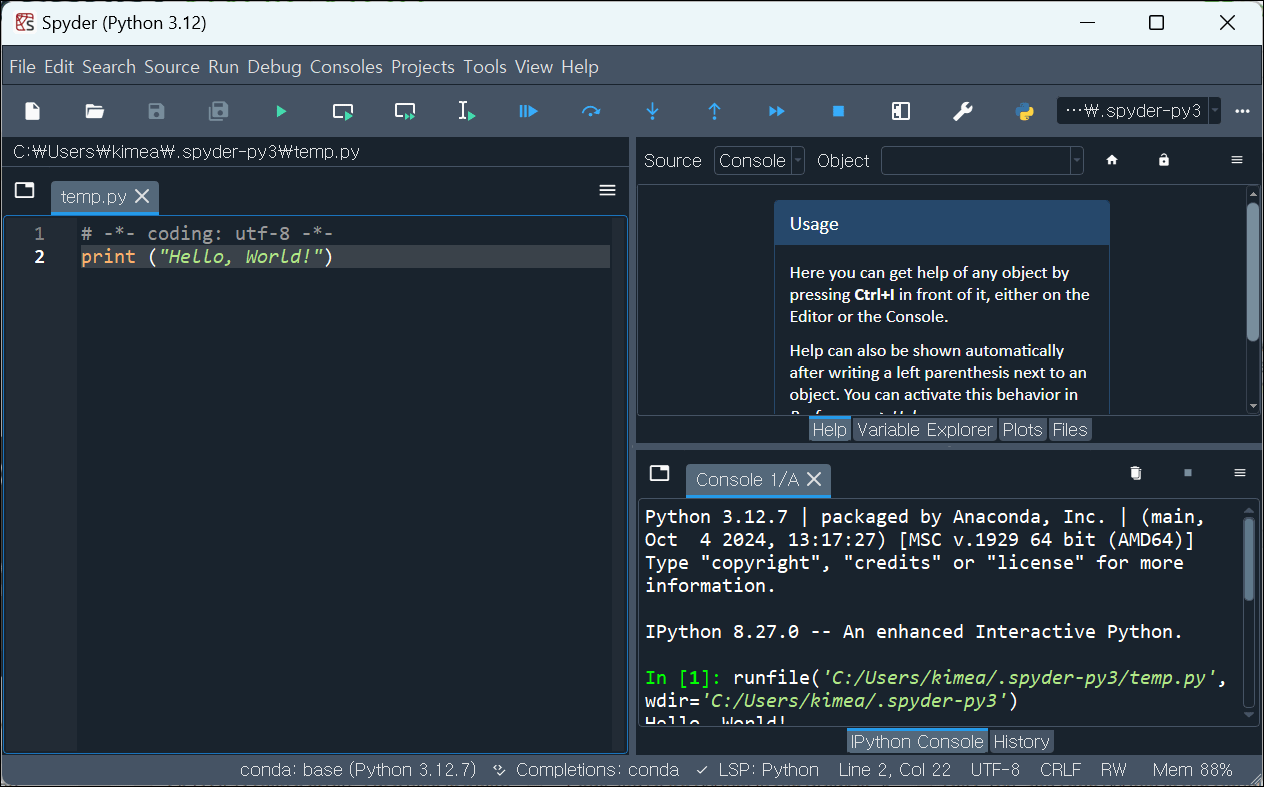
Task: Open the Run menu
Action: pos(224,67)
